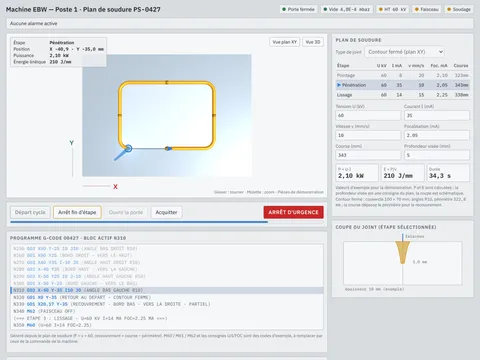The image size is (480, 360).
Task: Click the weld front marker on bottom edge
Action: pyautogui.click(x=168, y=148)
